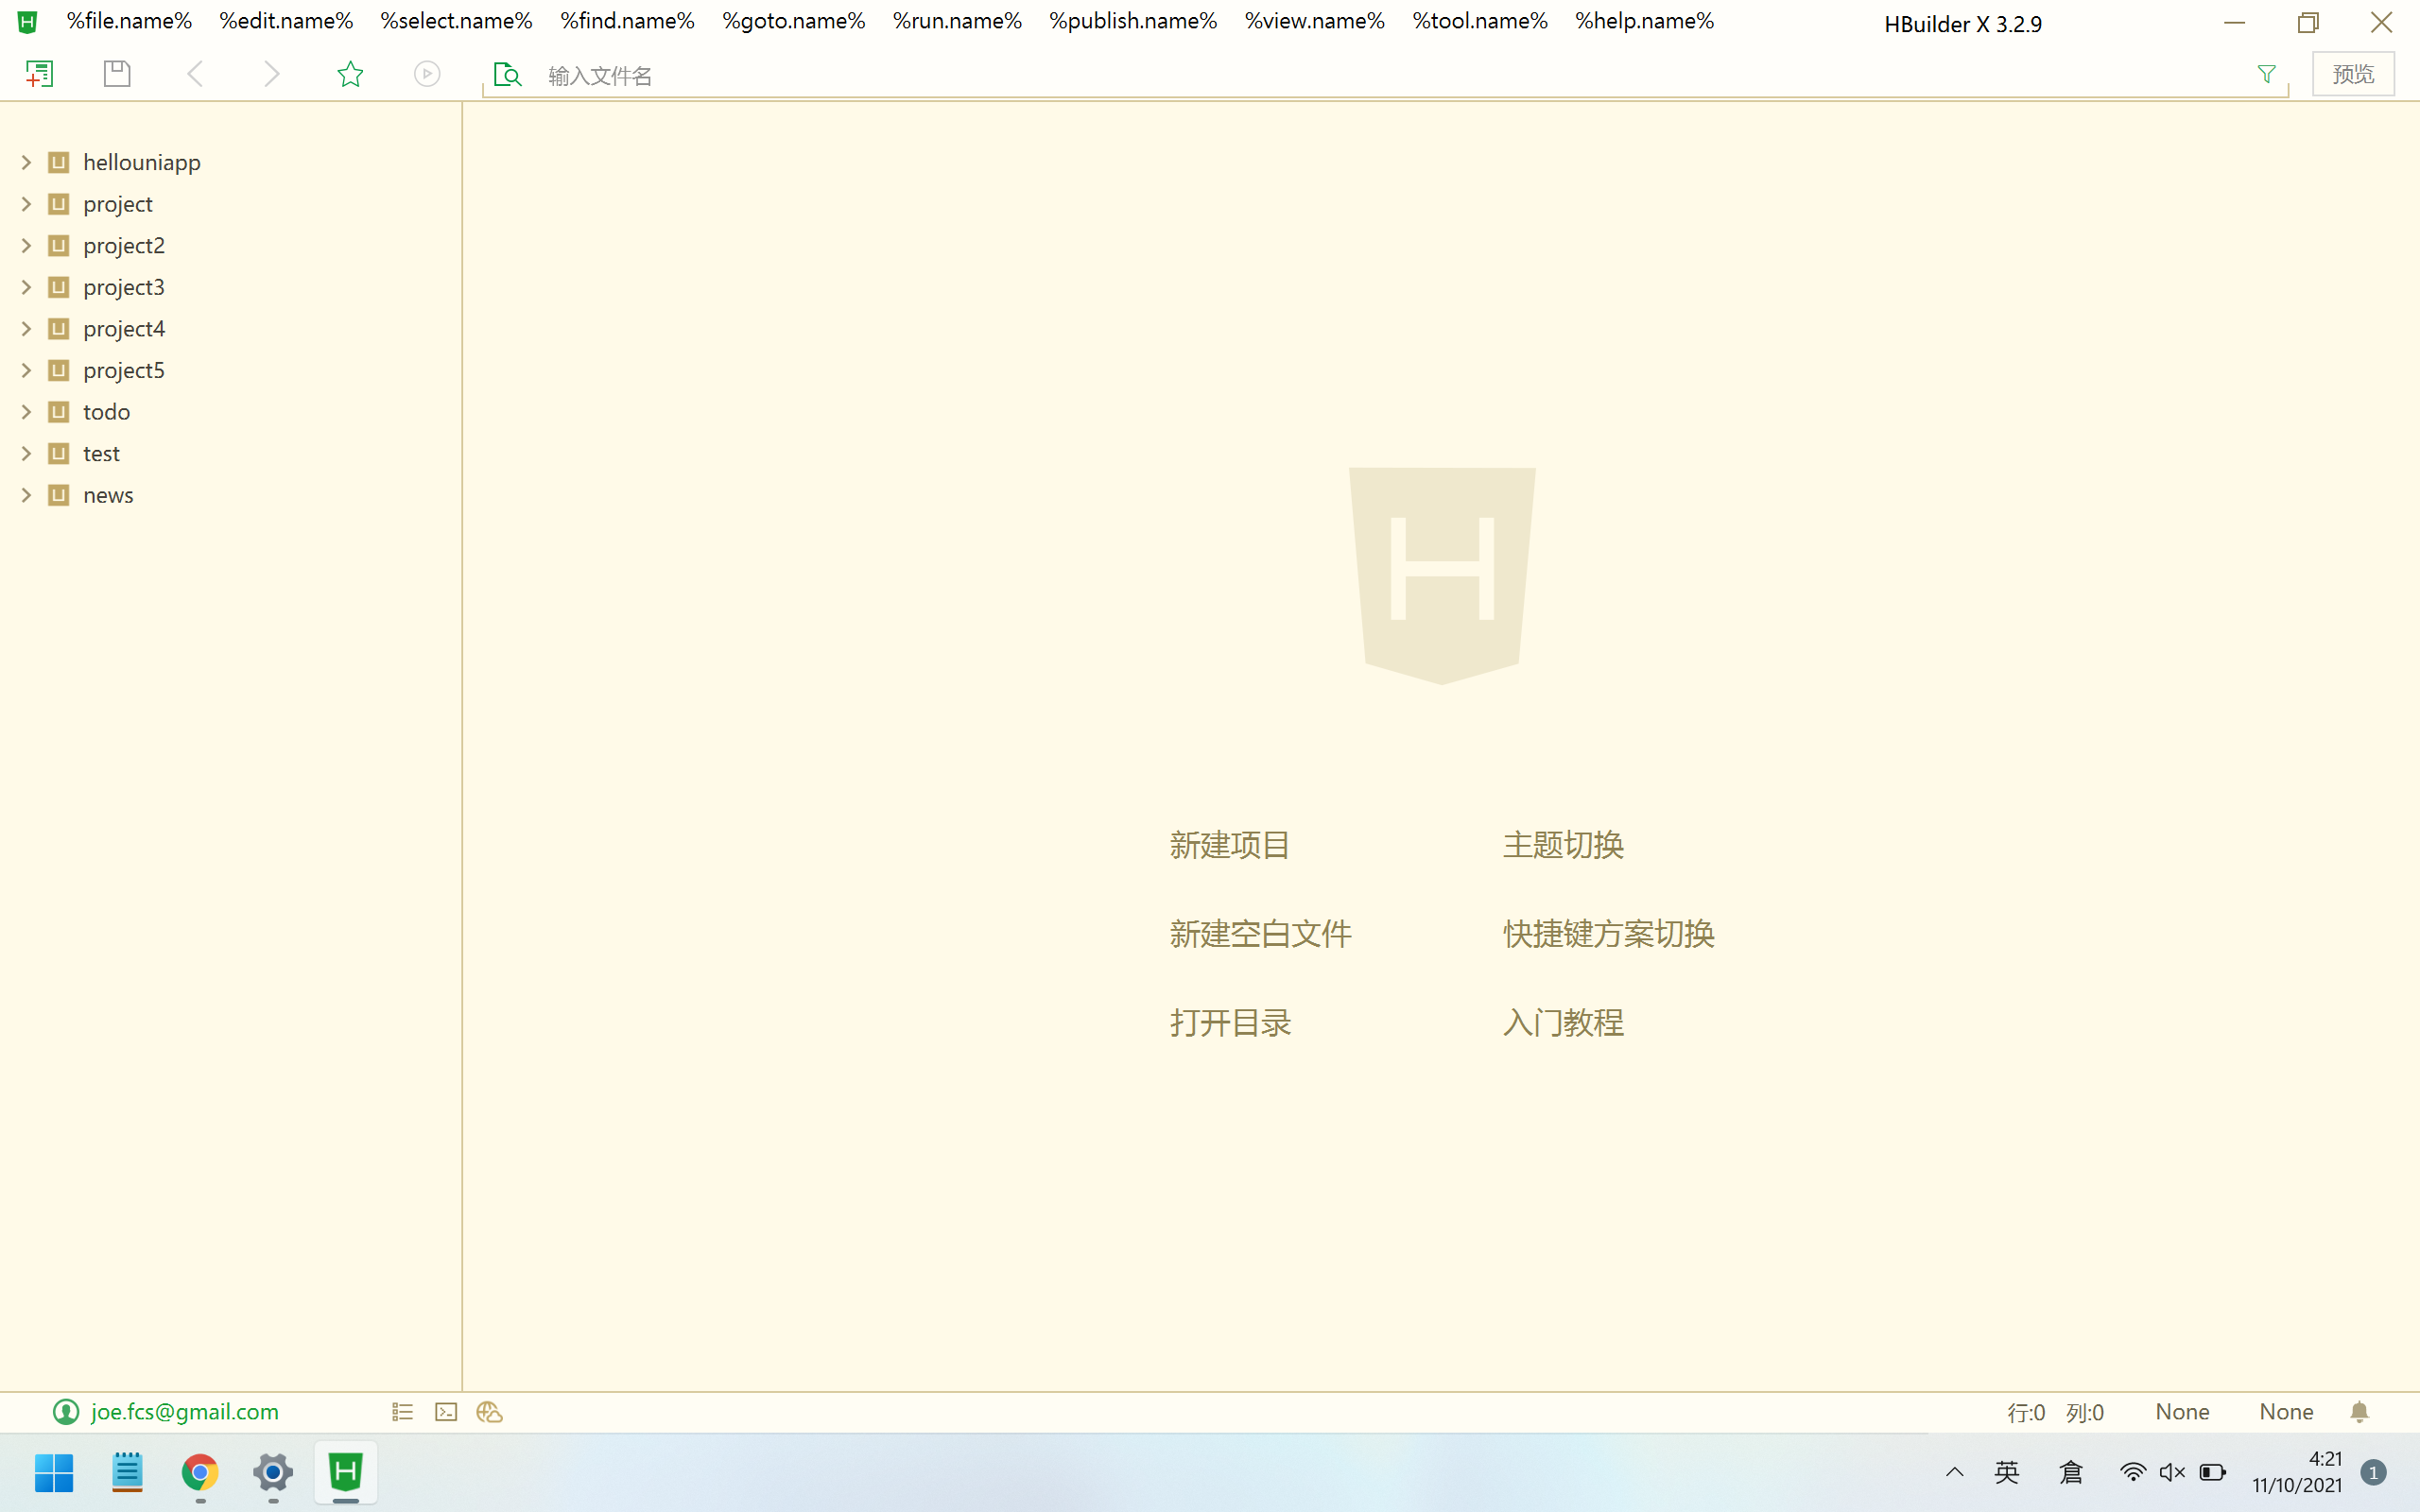This screenshot has height=1512, width=2420.
Task: Go back with the left arrow icon
Action: (x=195, y=74)
